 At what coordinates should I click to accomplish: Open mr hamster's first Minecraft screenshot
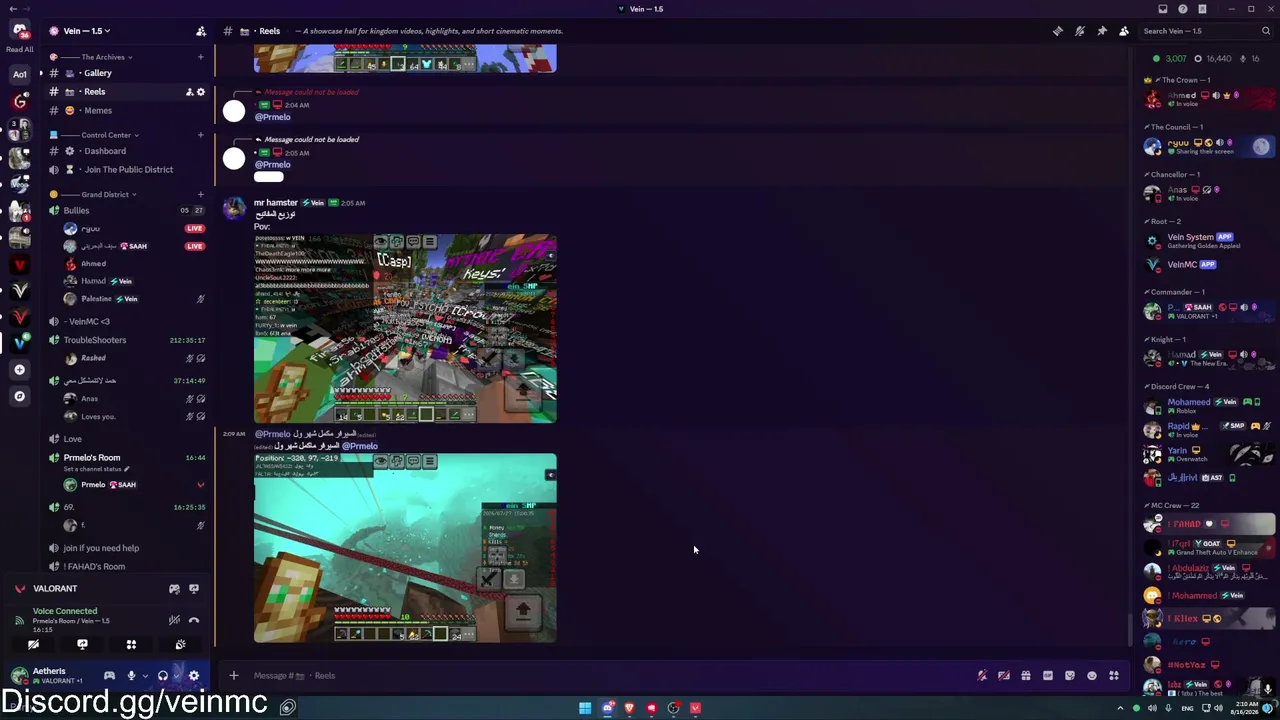(405, 329)
